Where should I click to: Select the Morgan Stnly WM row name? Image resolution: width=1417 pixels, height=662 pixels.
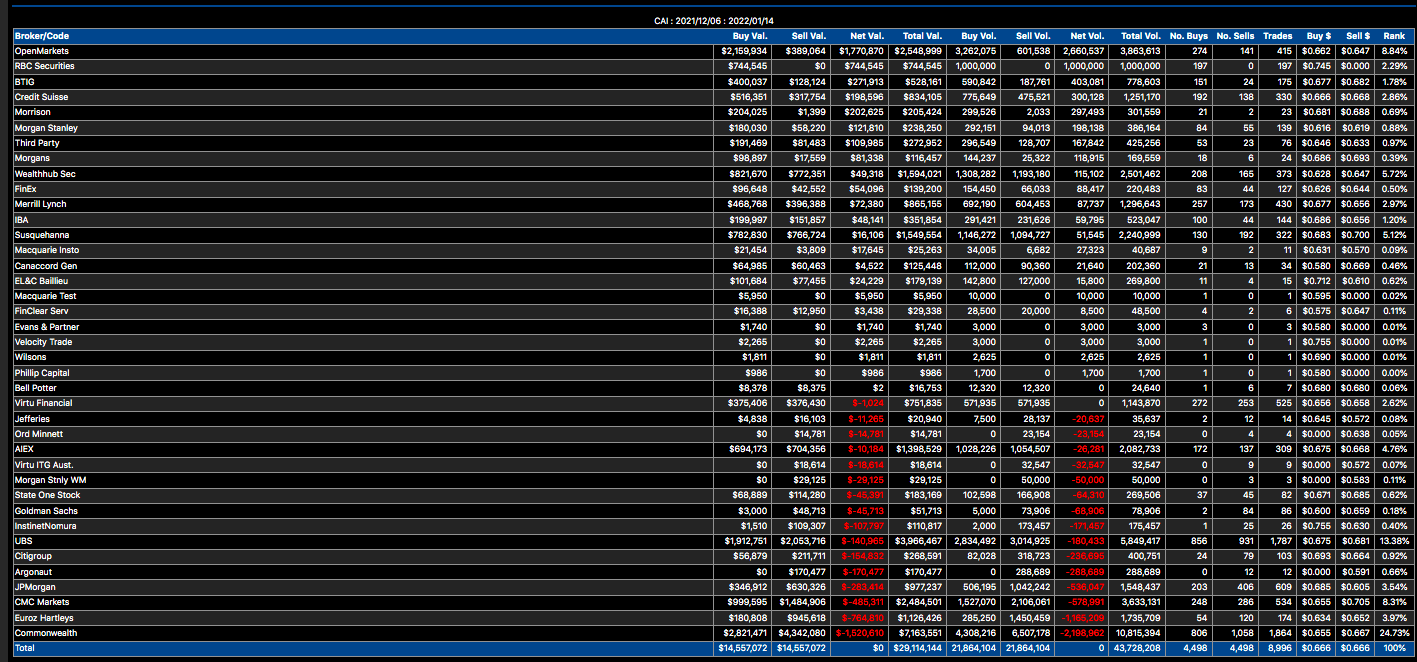pyautogui.click(x=48, y=480)
